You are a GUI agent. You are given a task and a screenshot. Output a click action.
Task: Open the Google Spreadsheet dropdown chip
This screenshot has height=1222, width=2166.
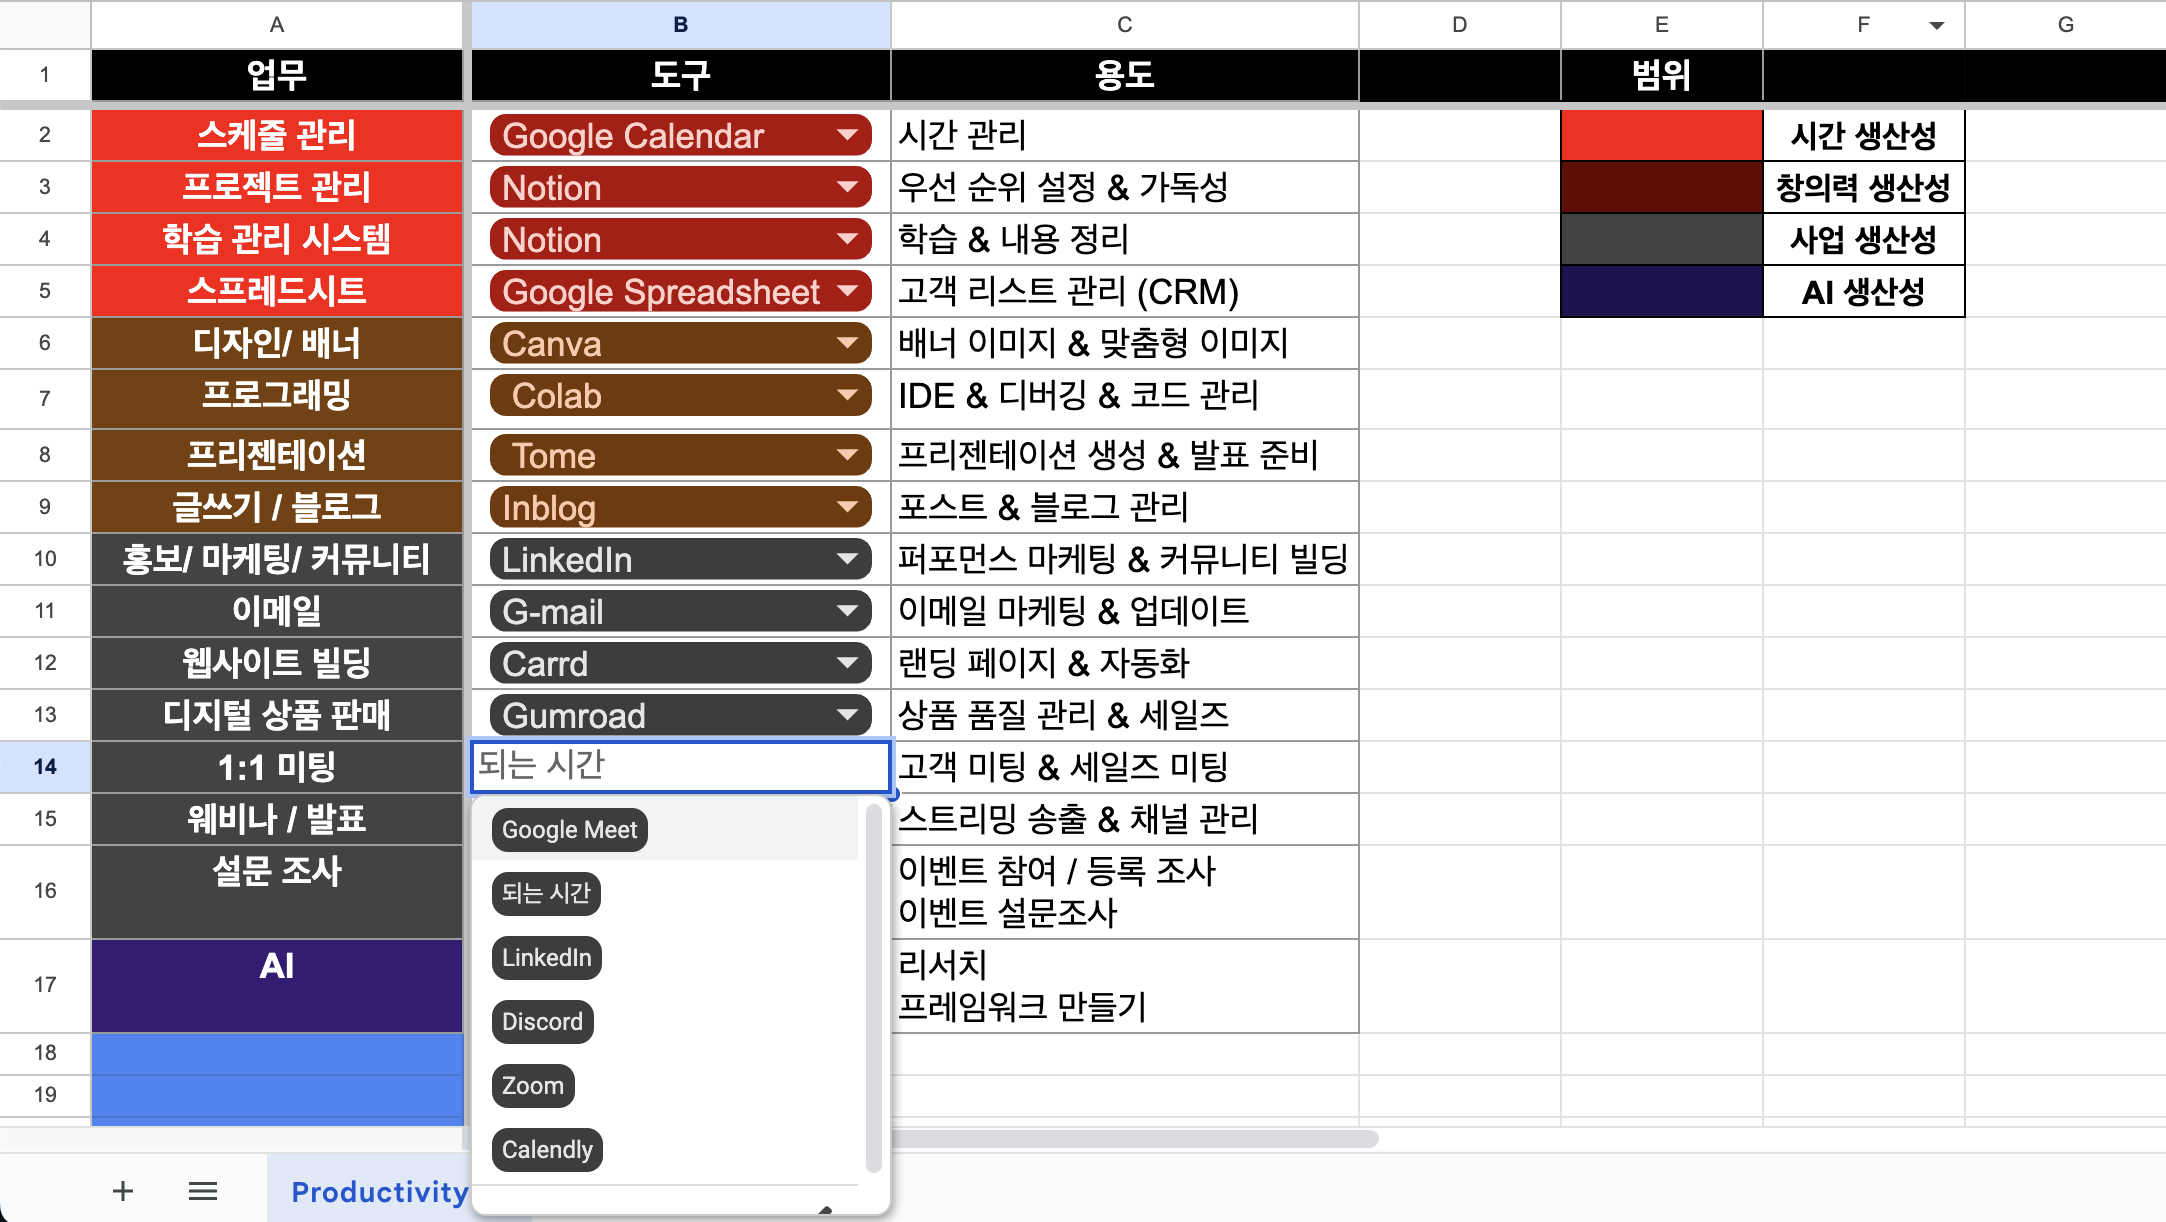click(680, 291)
